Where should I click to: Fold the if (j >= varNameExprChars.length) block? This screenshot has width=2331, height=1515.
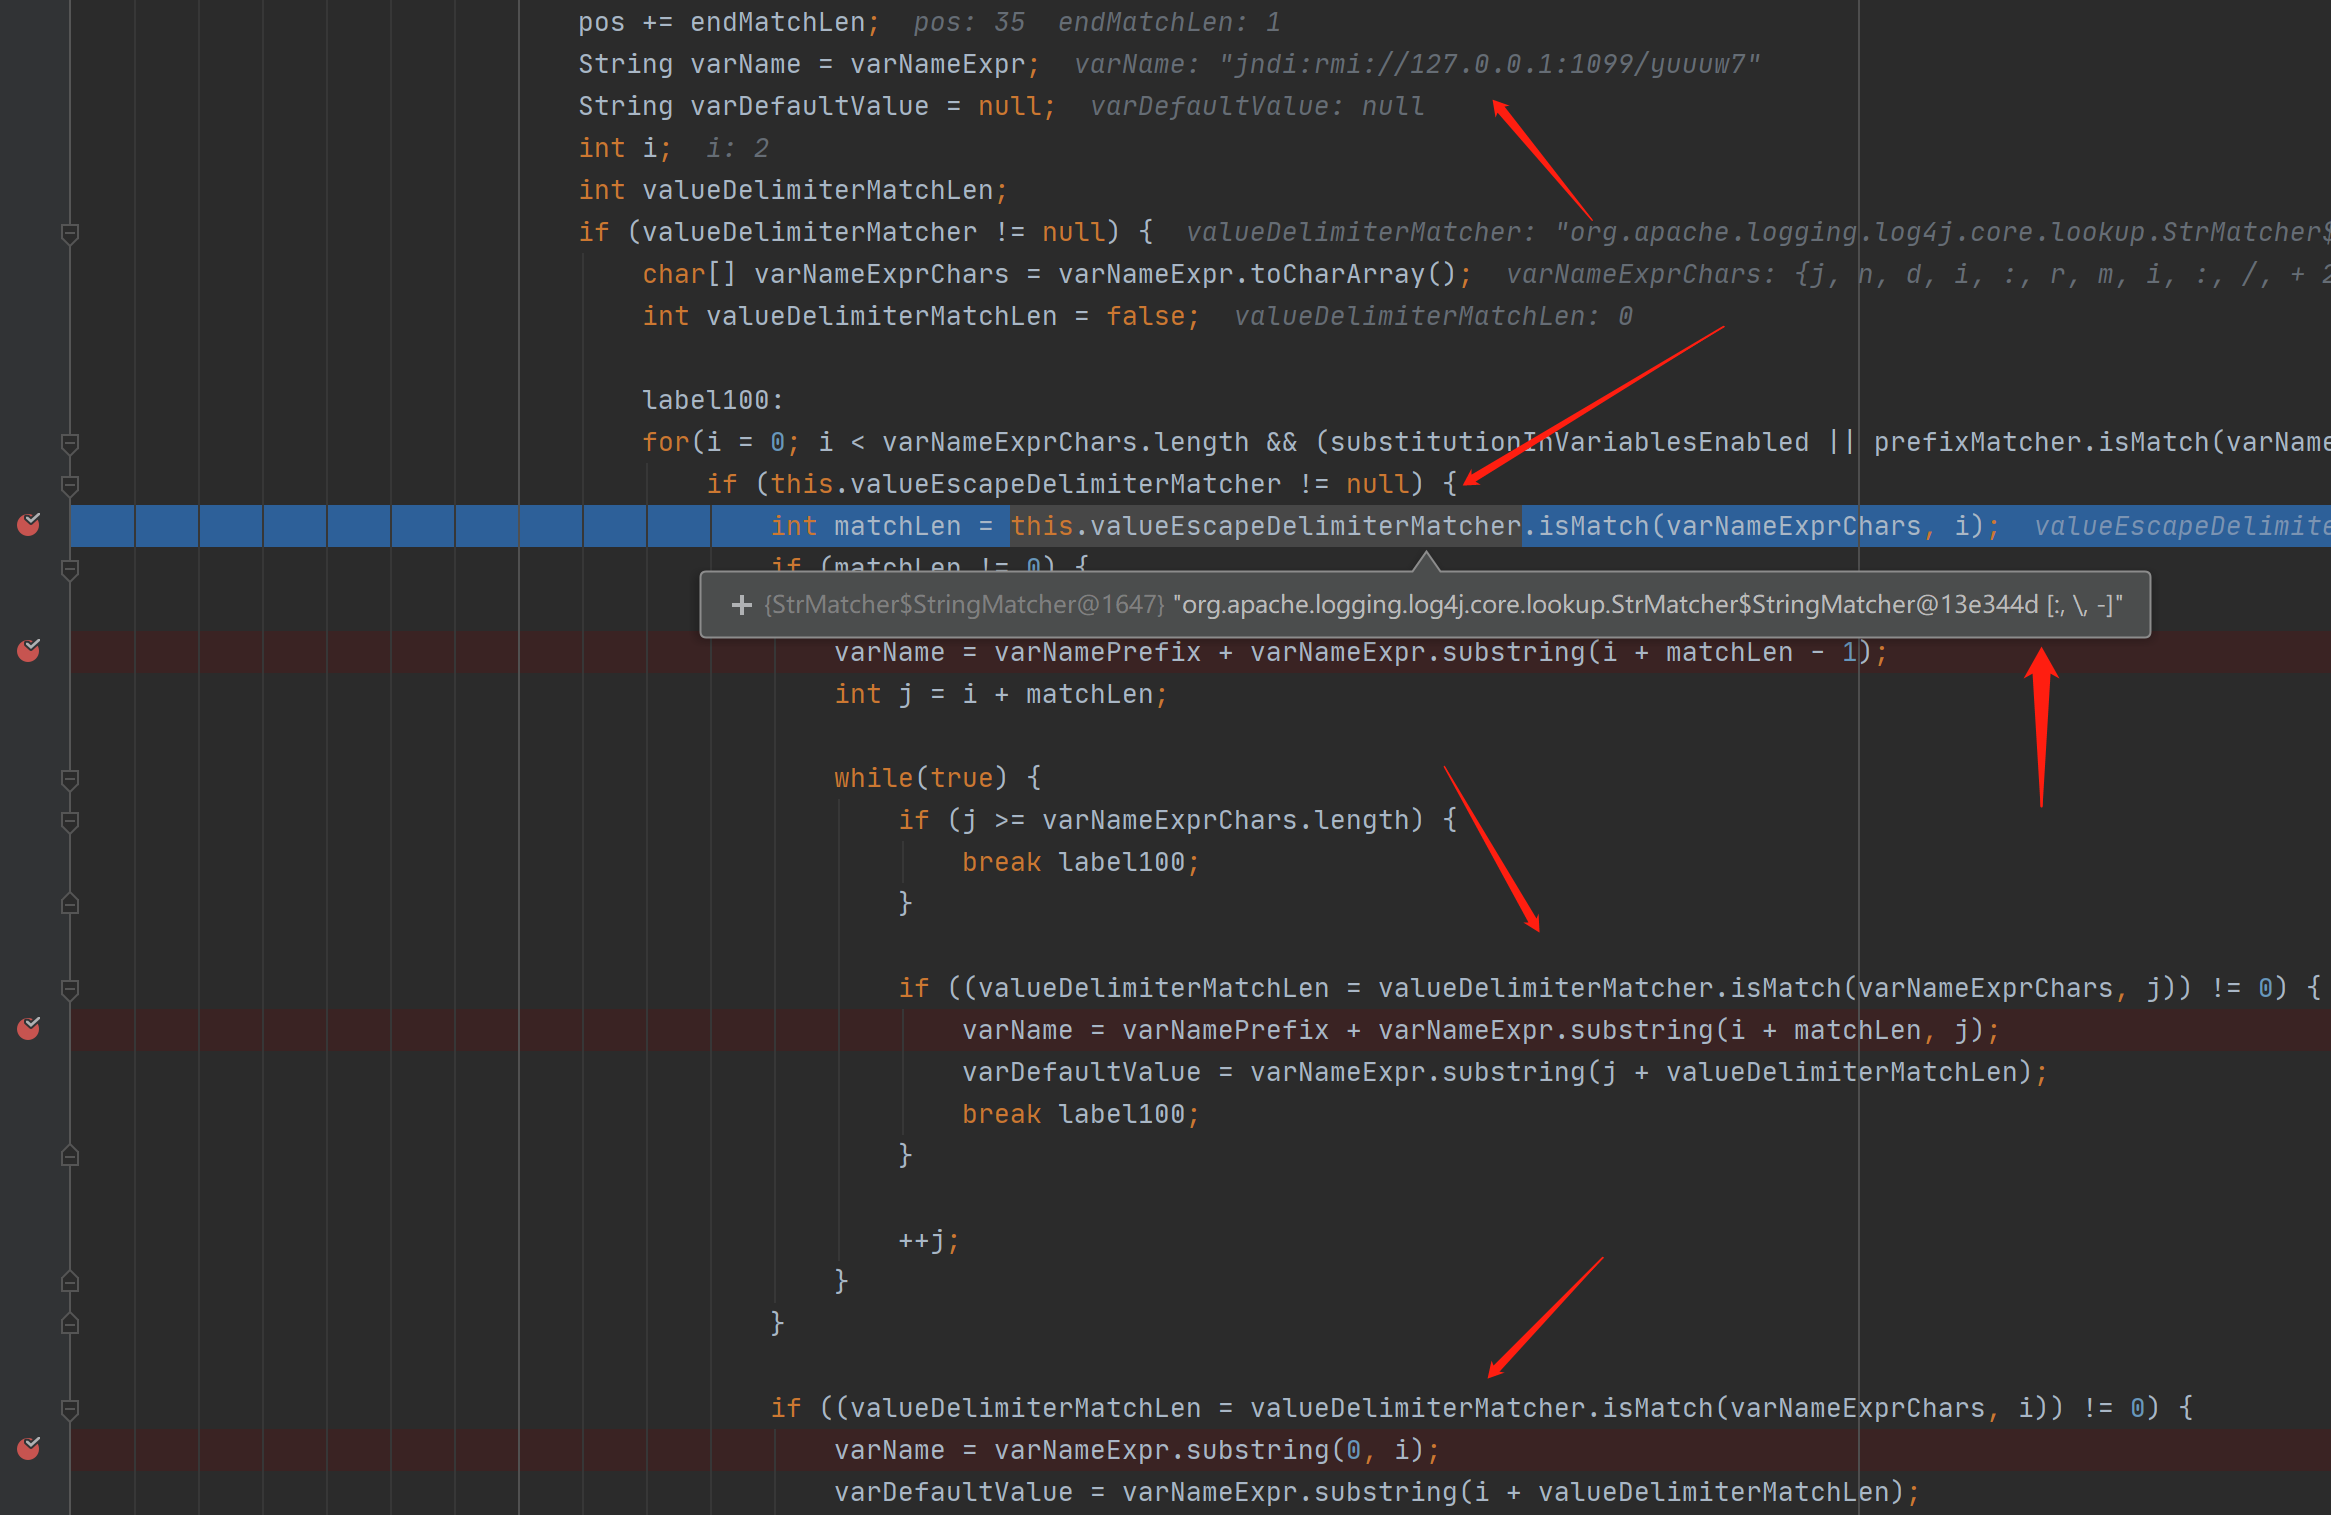[x=70, y=821]
